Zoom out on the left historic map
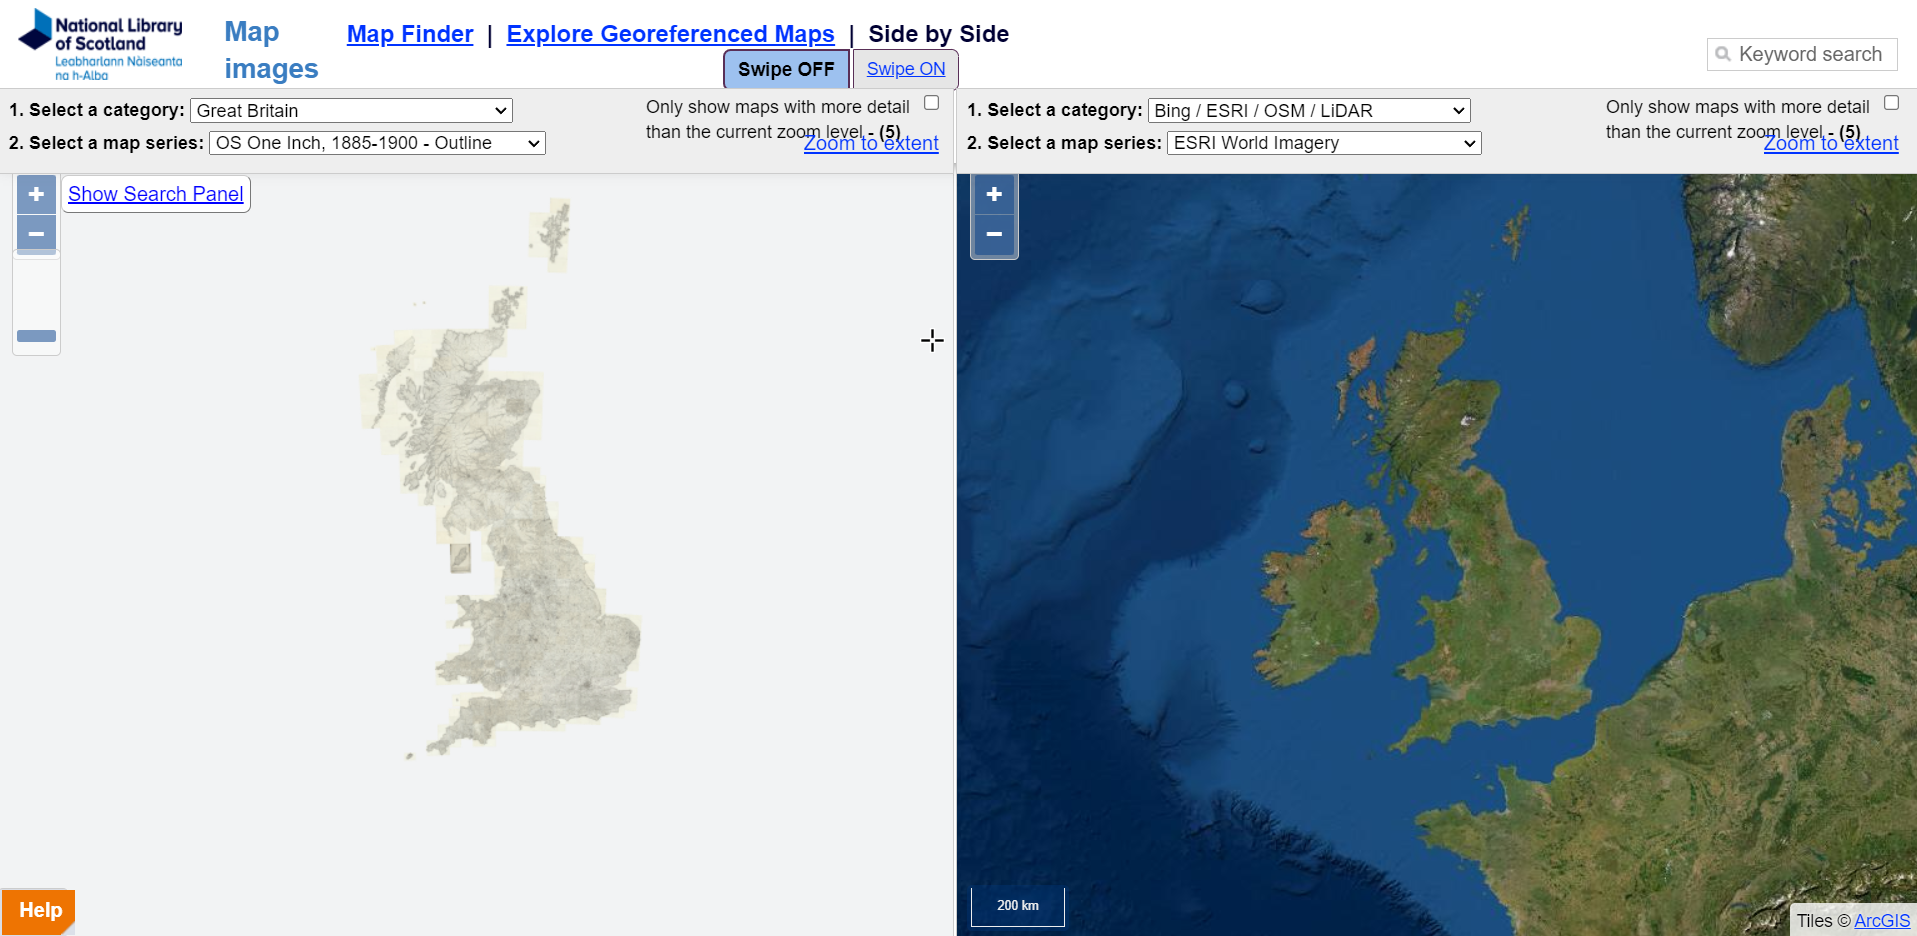The width and height of the screenshot is (1917, 936). (36, 234)
